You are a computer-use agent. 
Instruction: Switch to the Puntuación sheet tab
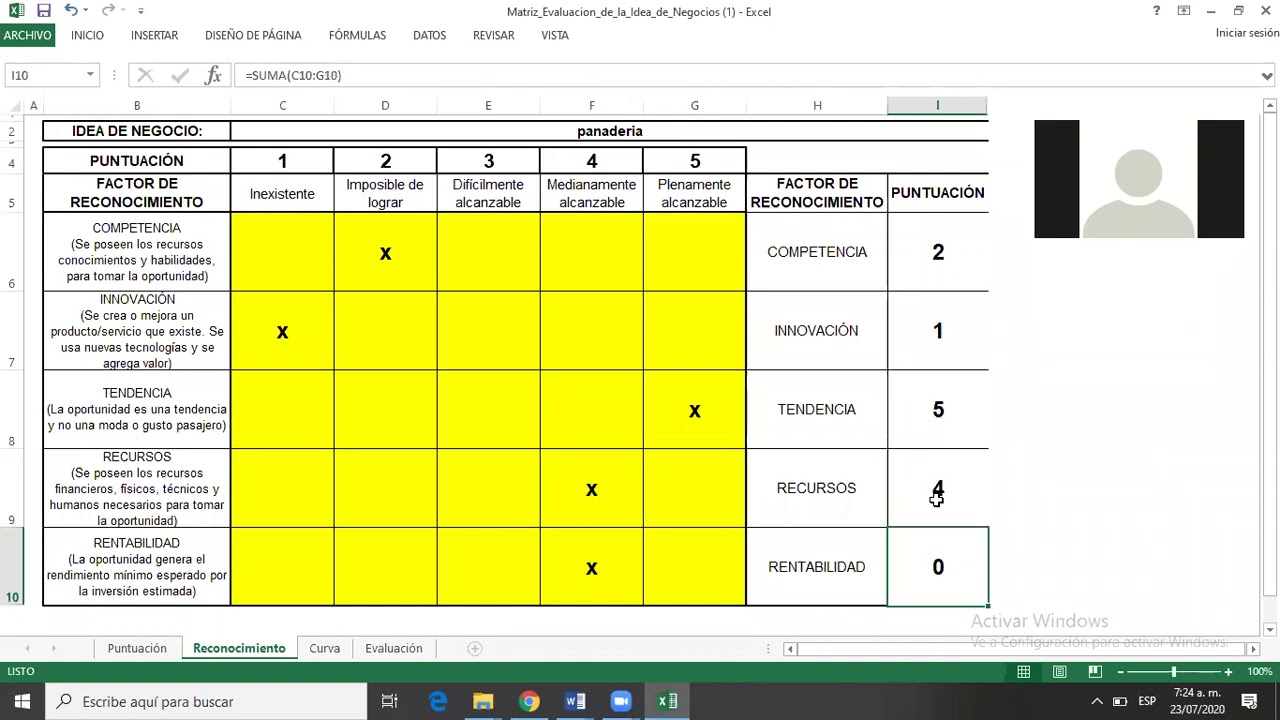tap(137, 648)
